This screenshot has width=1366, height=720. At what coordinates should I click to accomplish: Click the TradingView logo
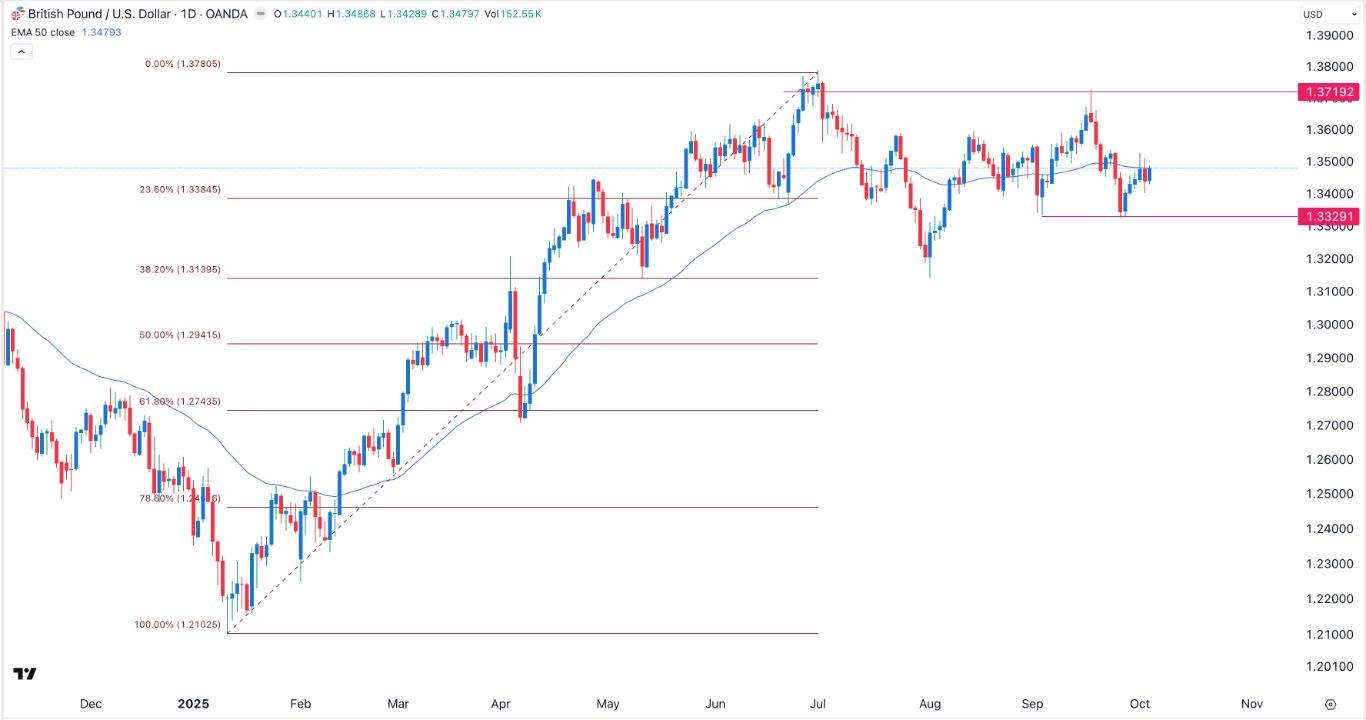[x=25, y=674]
